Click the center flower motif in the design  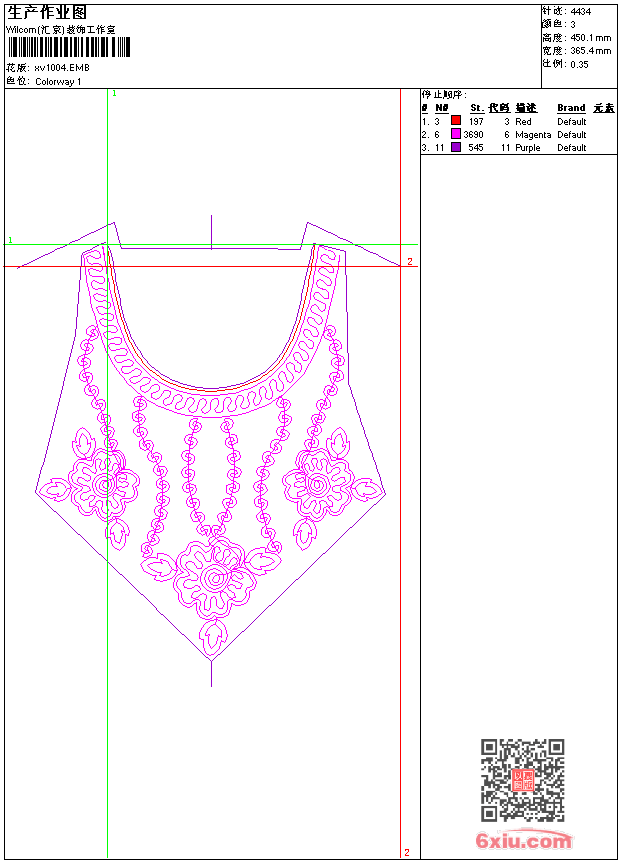pos(214,578)
